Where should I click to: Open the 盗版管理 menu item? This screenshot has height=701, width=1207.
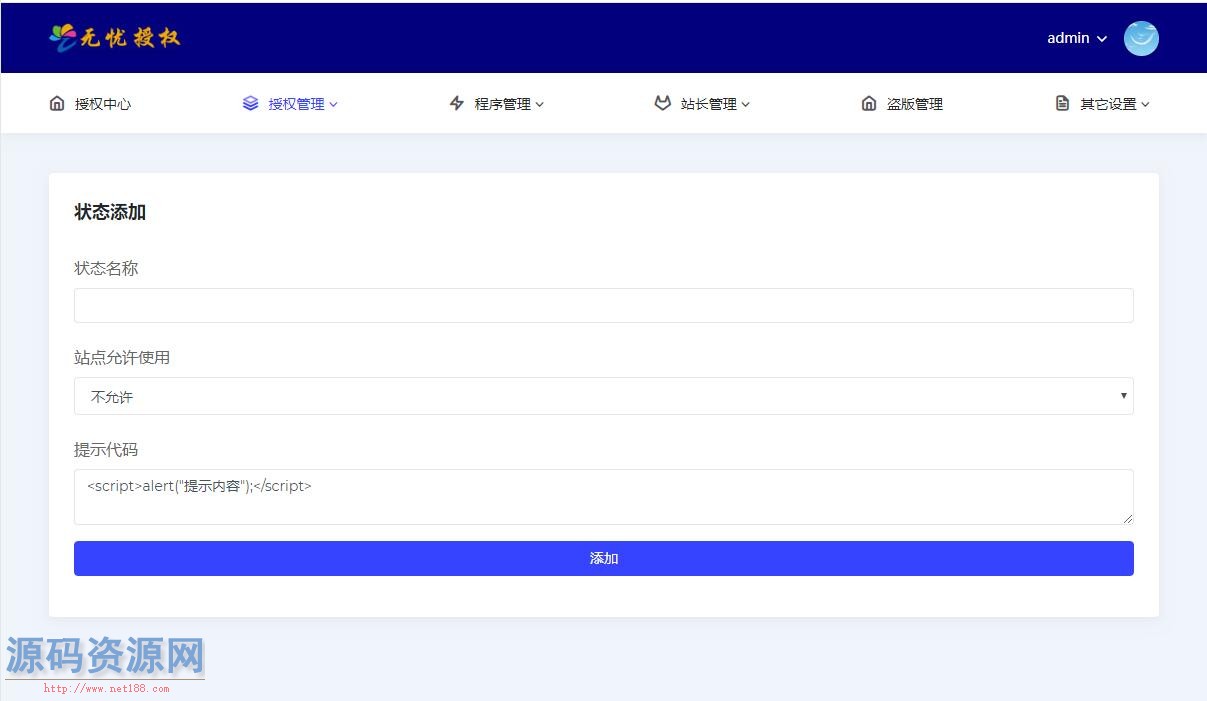pos(902,103)
